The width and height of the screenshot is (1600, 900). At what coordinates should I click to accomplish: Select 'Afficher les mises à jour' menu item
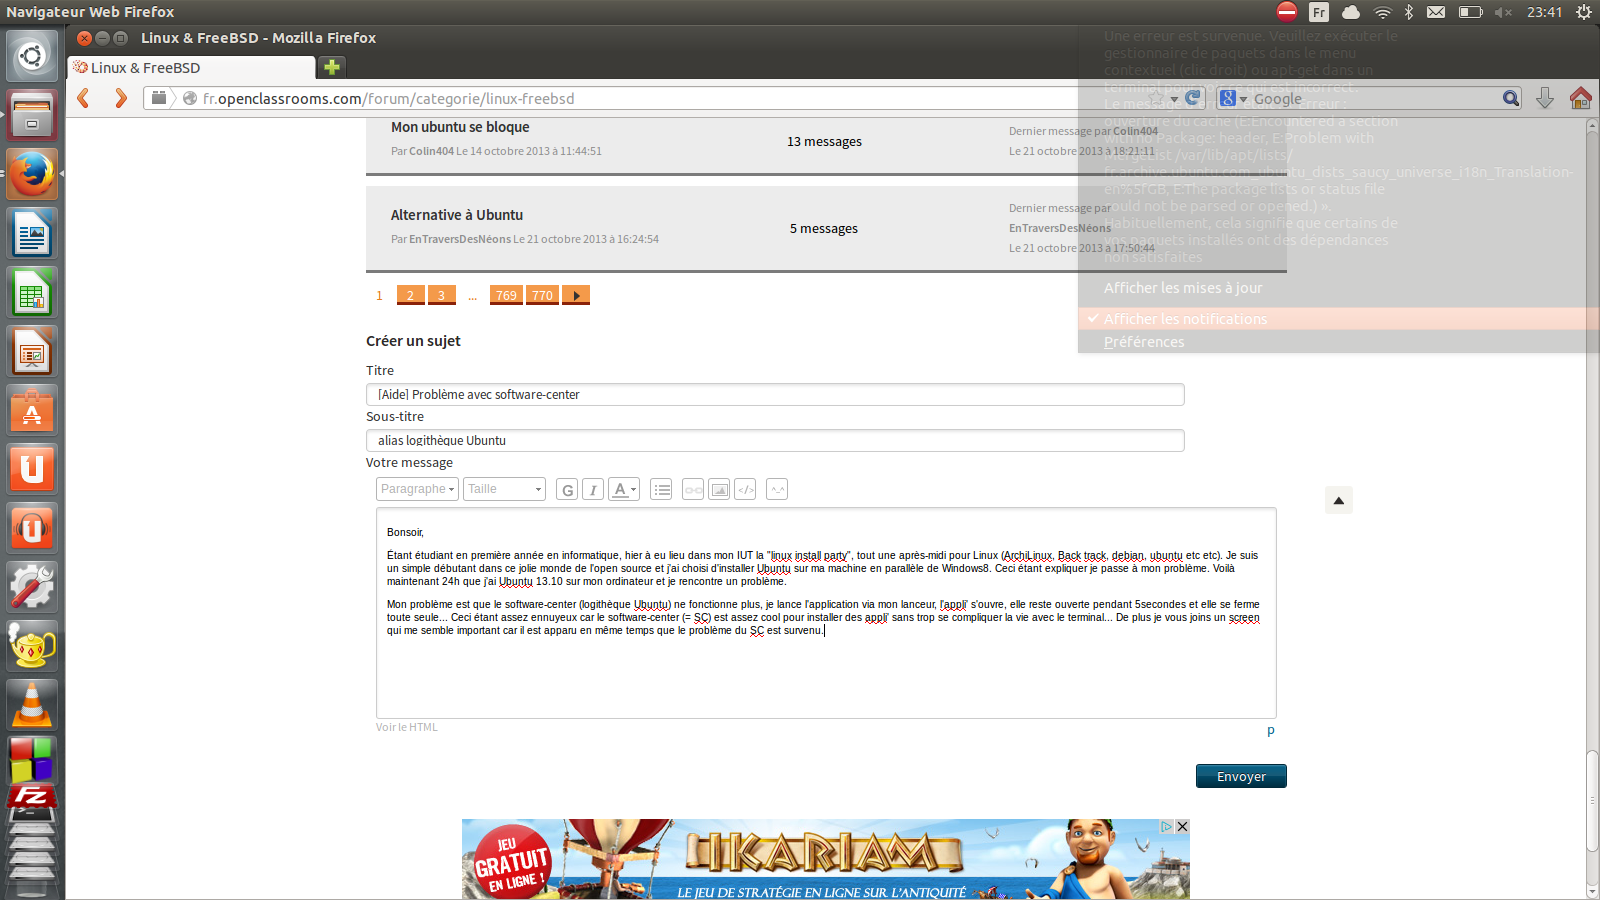1182,288
